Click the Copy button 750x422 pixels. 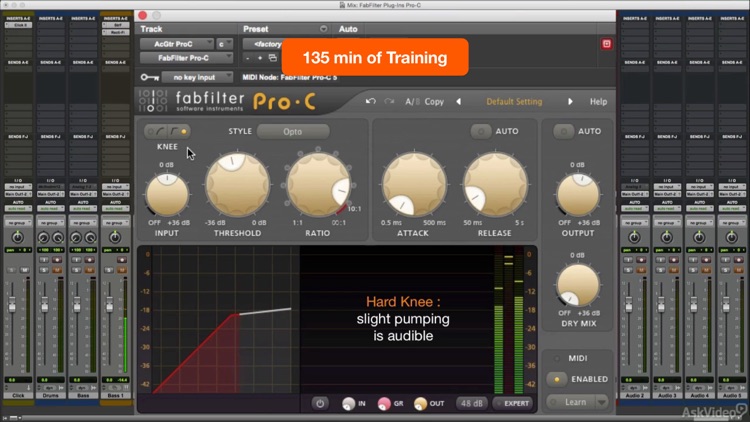tap(434, 101)
